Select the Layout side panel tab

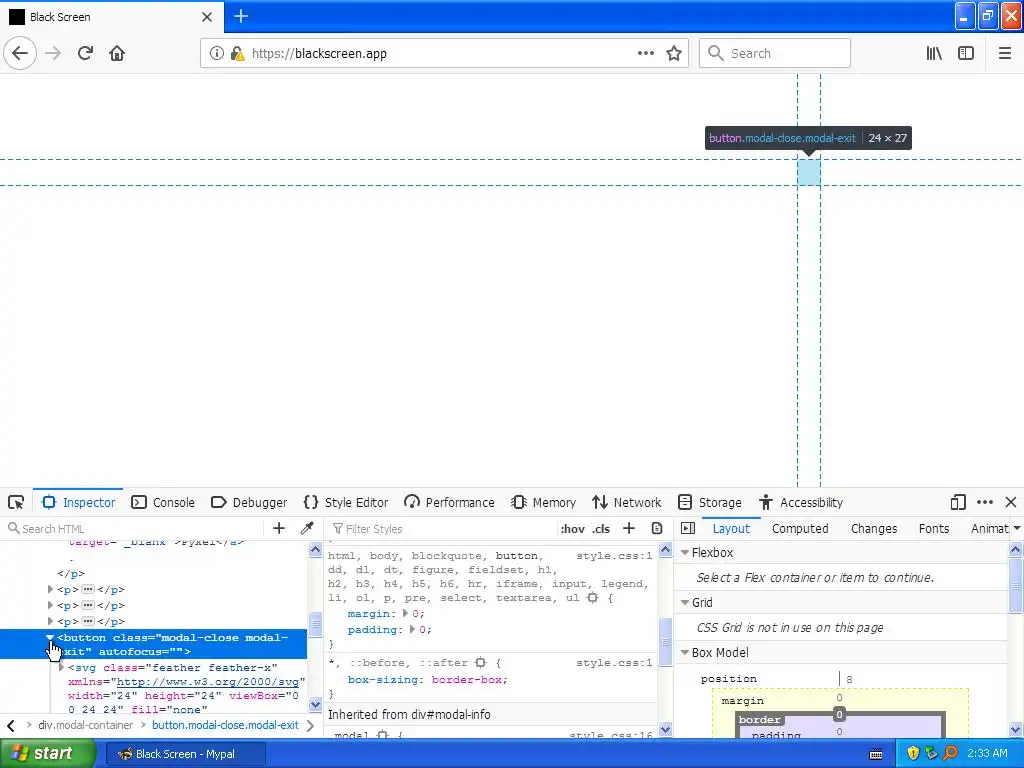[731, 528]
